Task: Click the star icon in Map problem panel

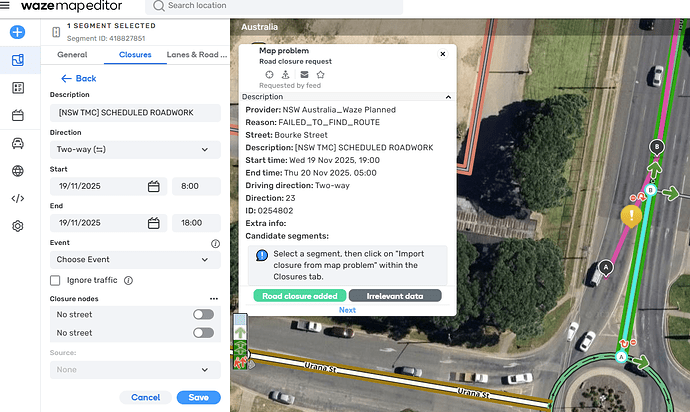Action: point(320,74)
